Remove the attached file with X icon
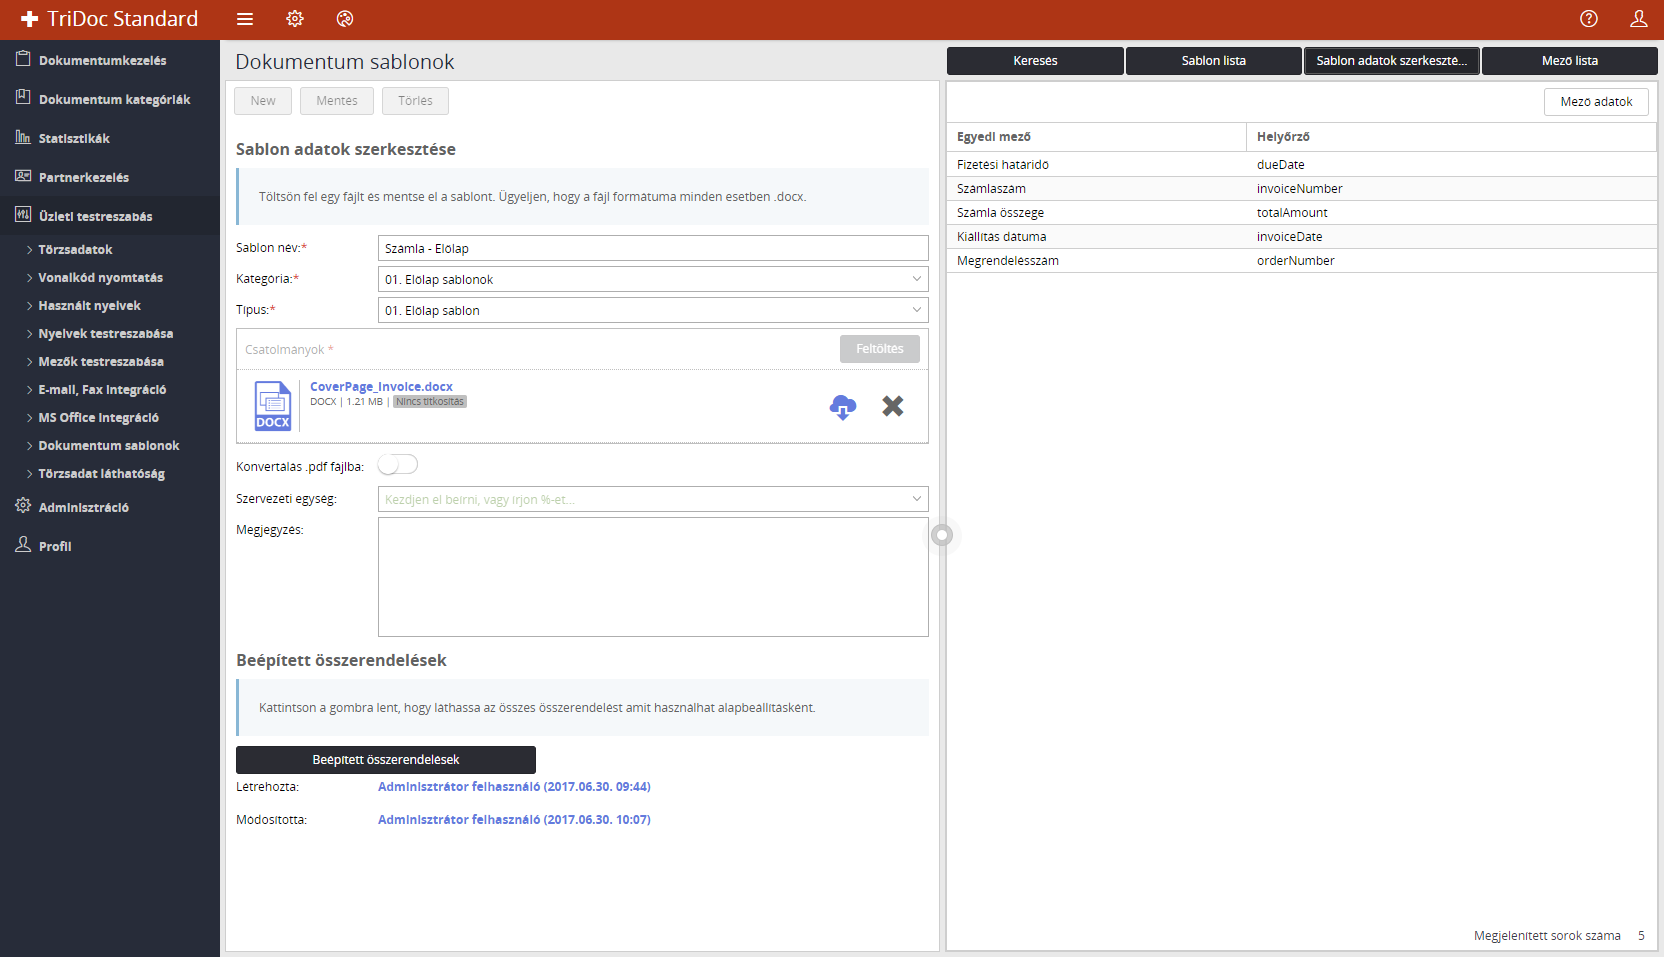This screenshot has width=1664, height=957. click(x=893, y=406)
